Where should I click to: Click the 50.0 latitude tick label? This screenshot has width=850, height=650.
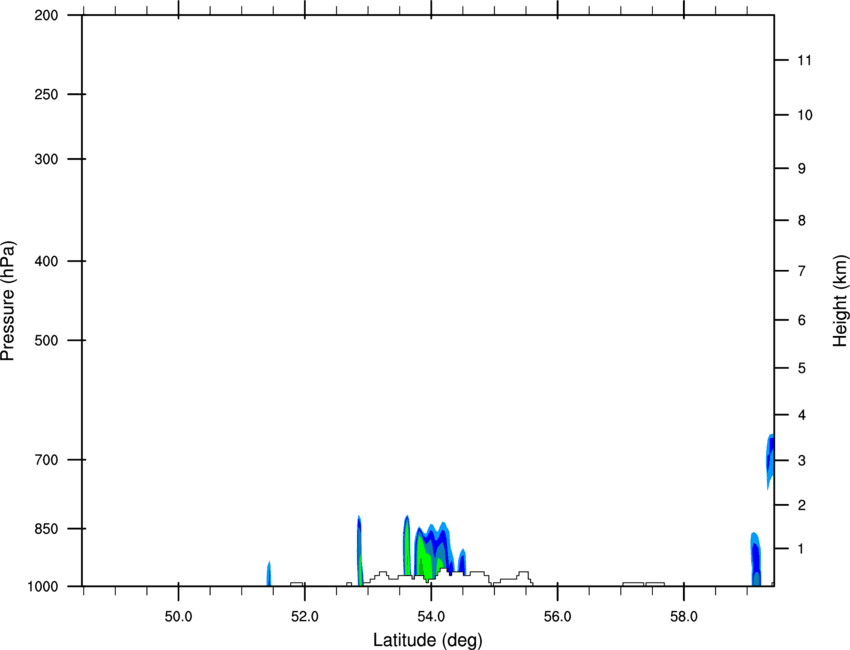pos(178,617)
